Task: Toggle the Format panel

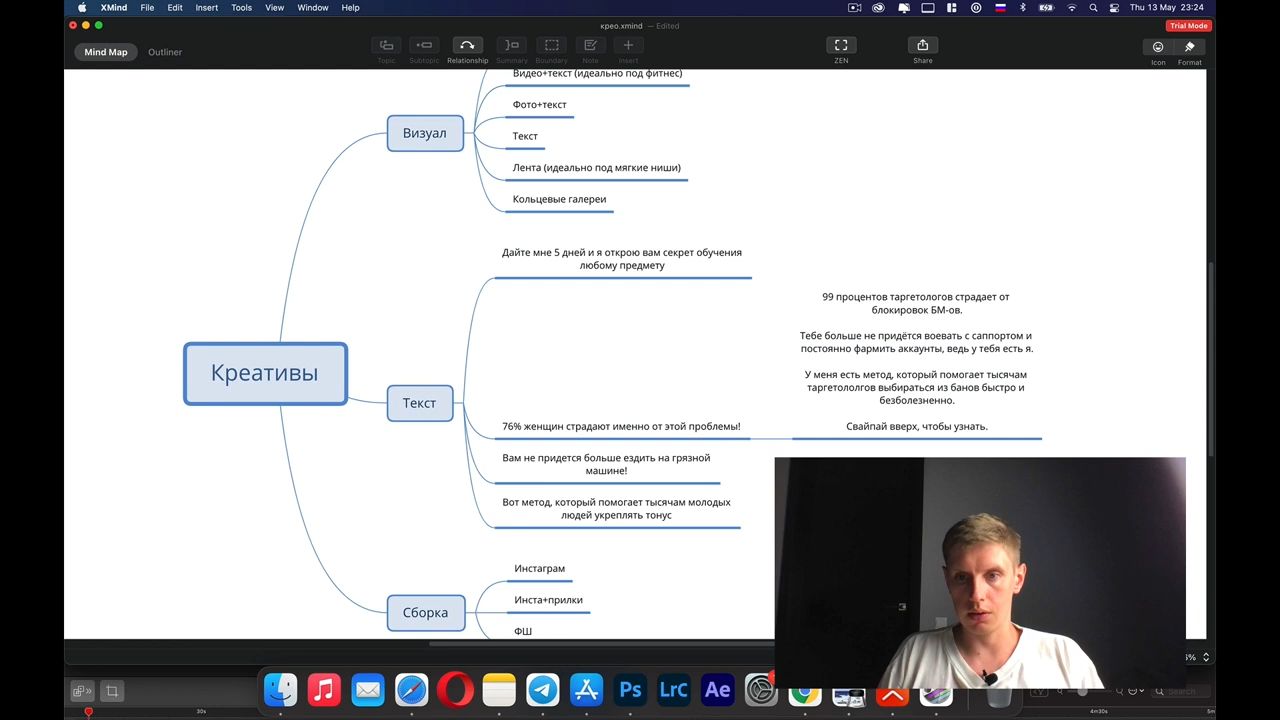Action: click(x=1189, y=47)
